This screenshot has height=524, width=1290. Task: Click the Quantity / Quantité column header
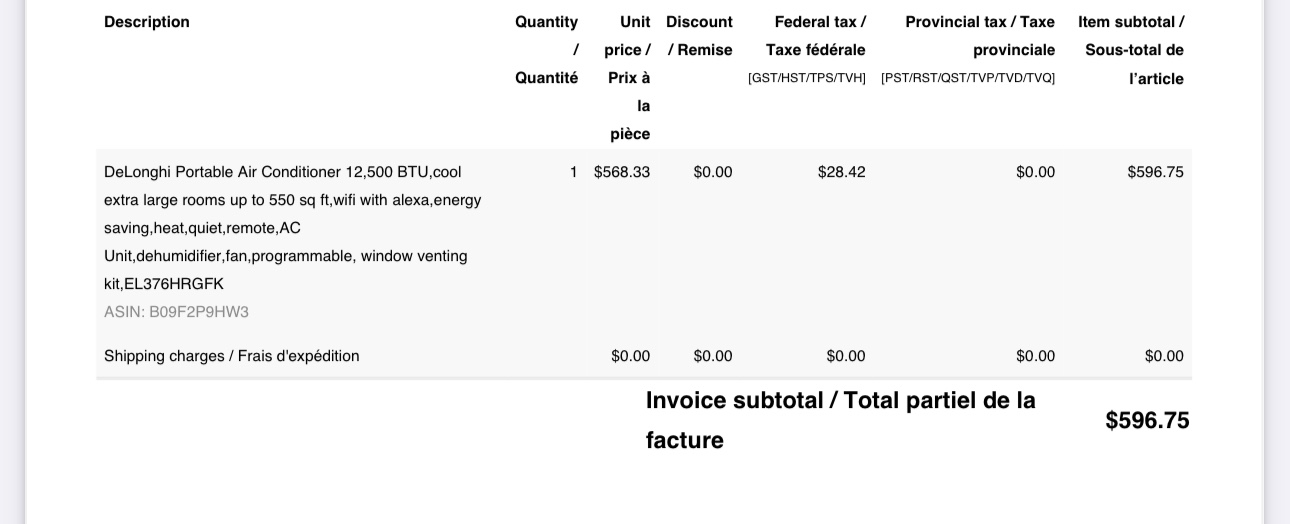click(x=546, y=49)
